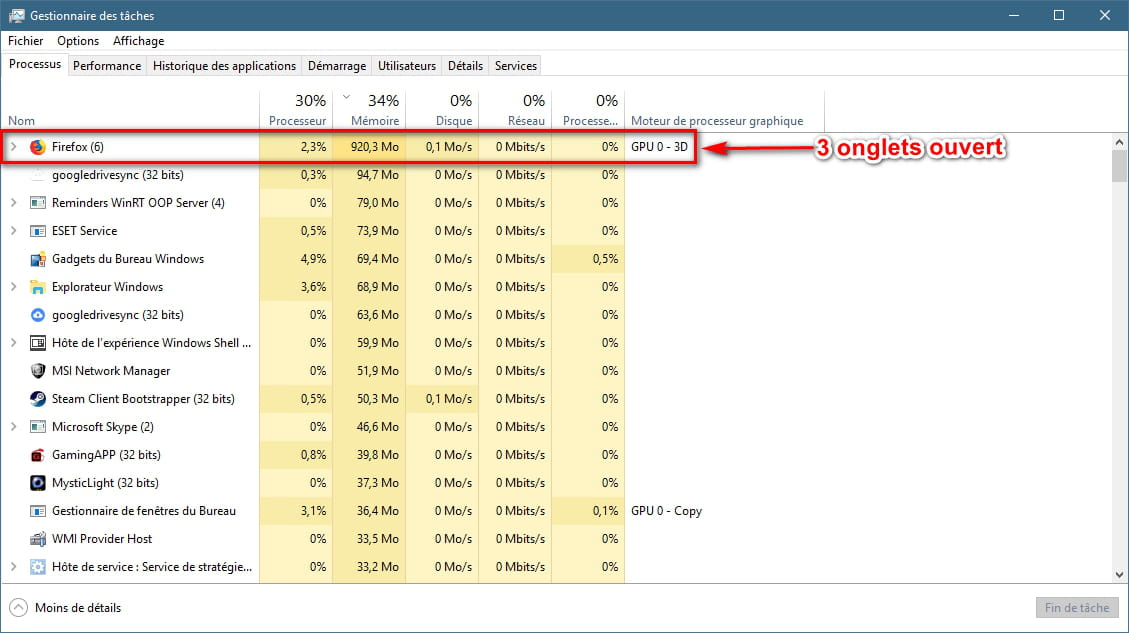Select the Processus tab
This screenshot has width=1129, height=633.
35,64
